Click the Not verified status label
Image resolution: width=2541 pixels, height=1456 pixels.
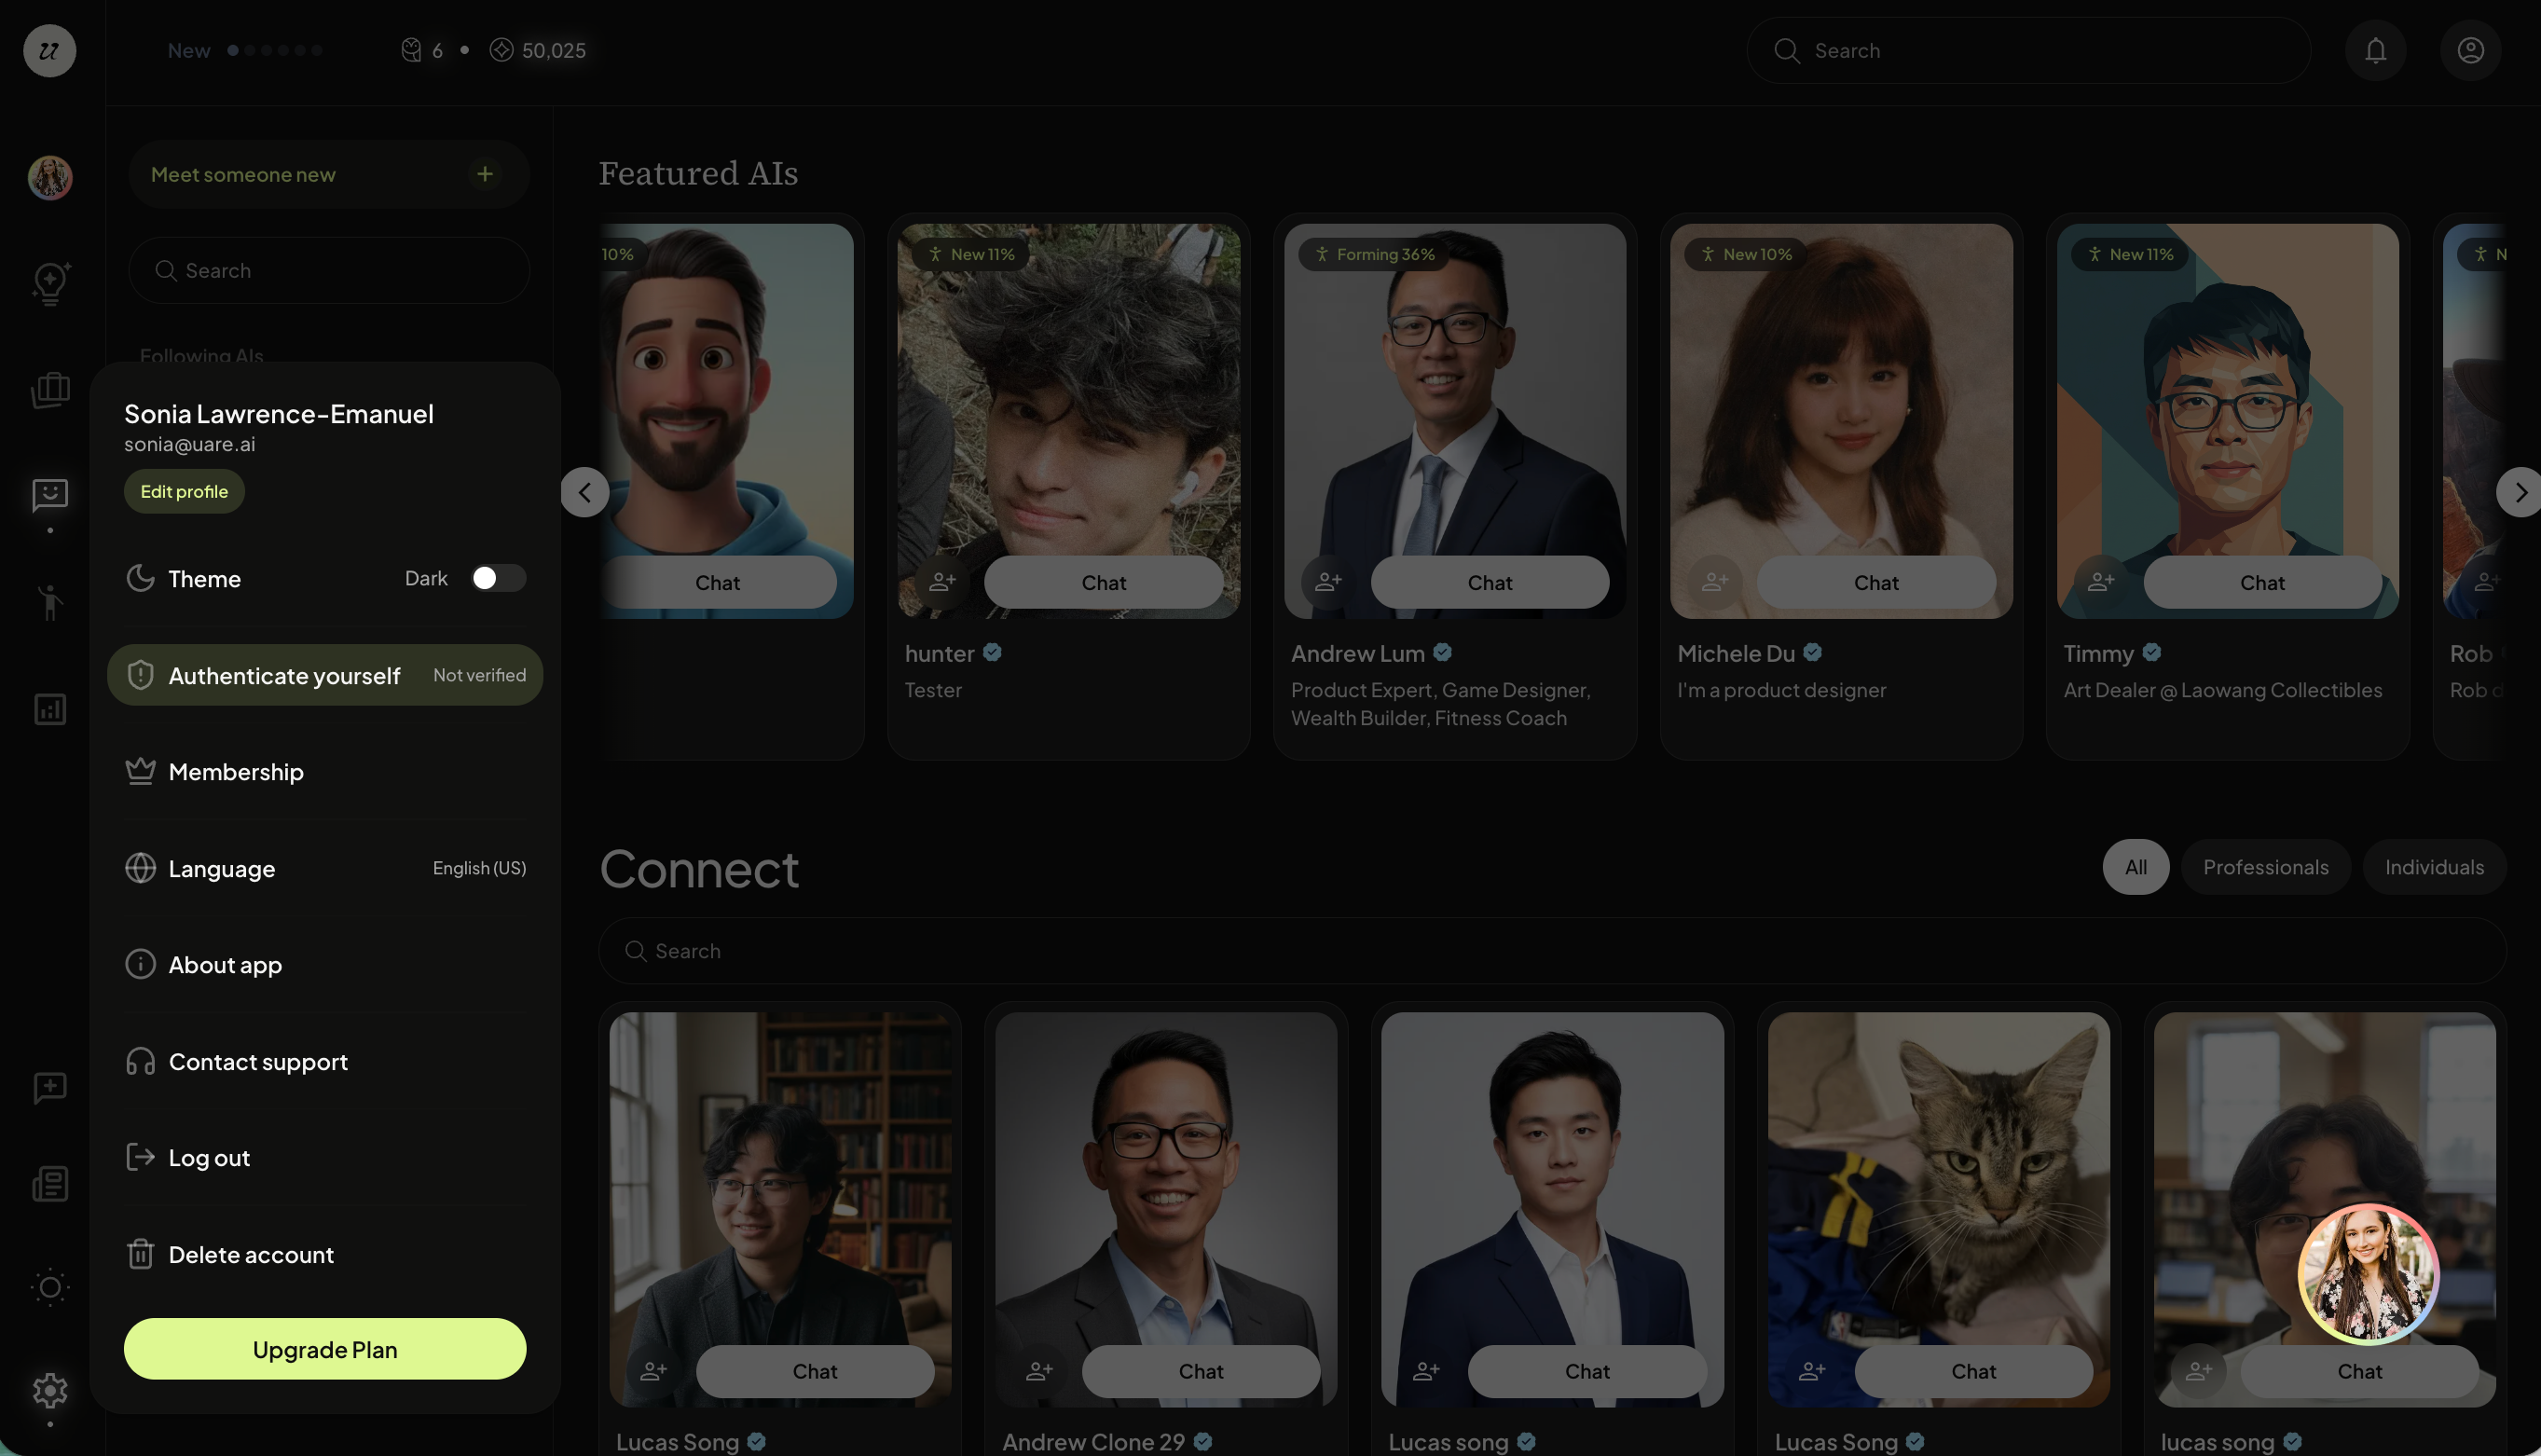(x=479, y=675)
